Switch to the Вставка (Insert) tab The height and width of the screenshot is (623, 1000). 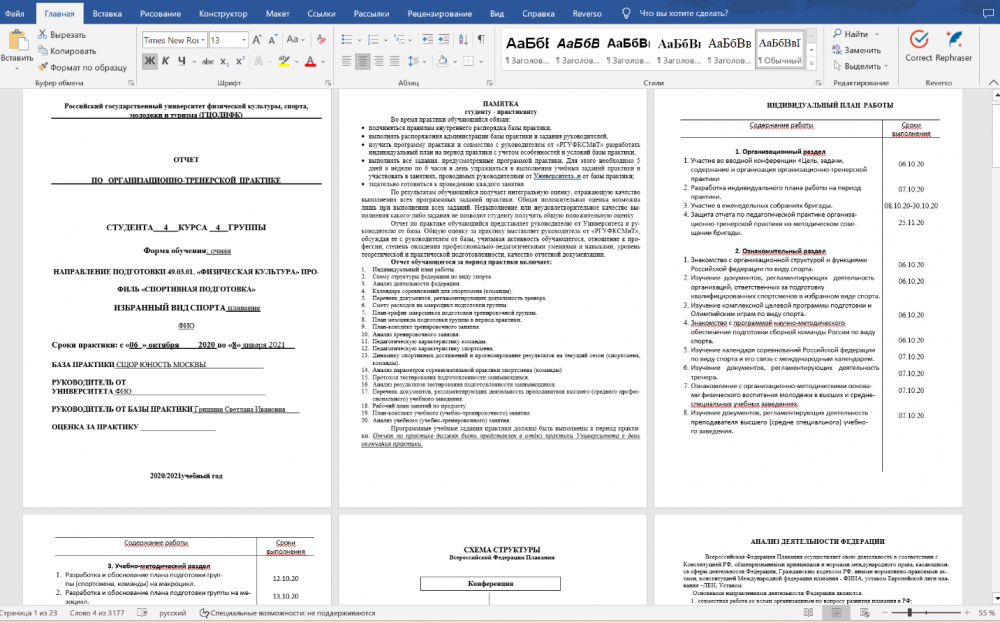107,13
